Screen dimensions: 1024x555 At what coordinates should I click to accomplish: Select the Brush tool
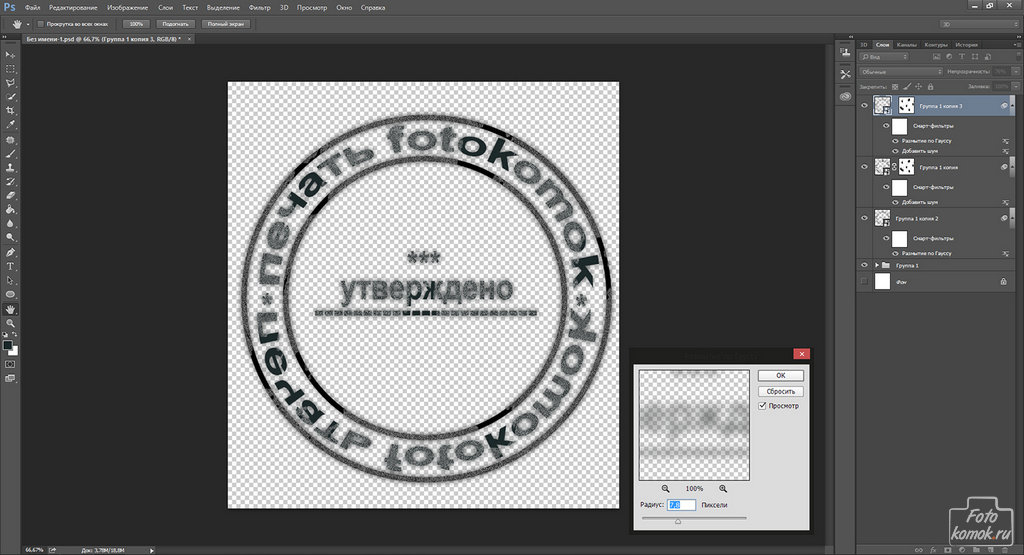10,154
